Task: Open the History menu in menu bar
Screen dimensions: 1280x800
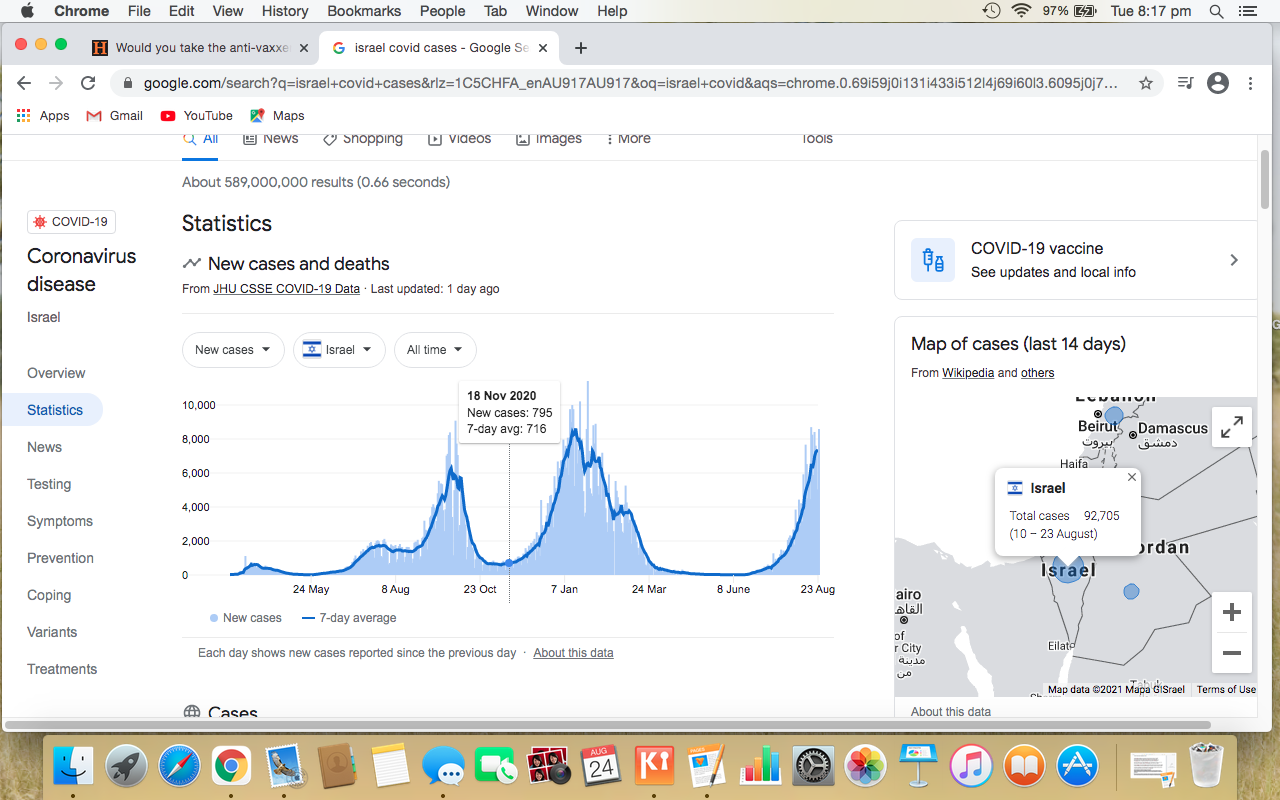Action: click(x=285, y=12)
